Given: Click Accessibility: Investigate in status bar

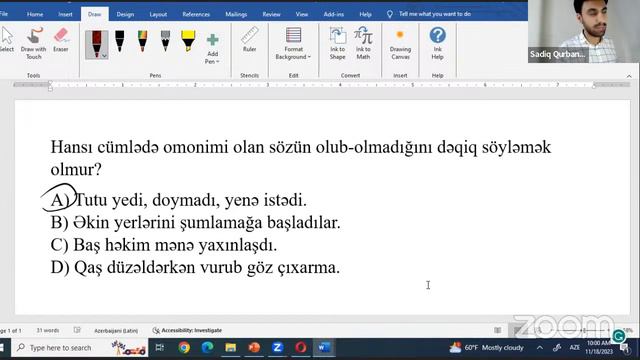Looking at the screenshot, I should point(187,330).
